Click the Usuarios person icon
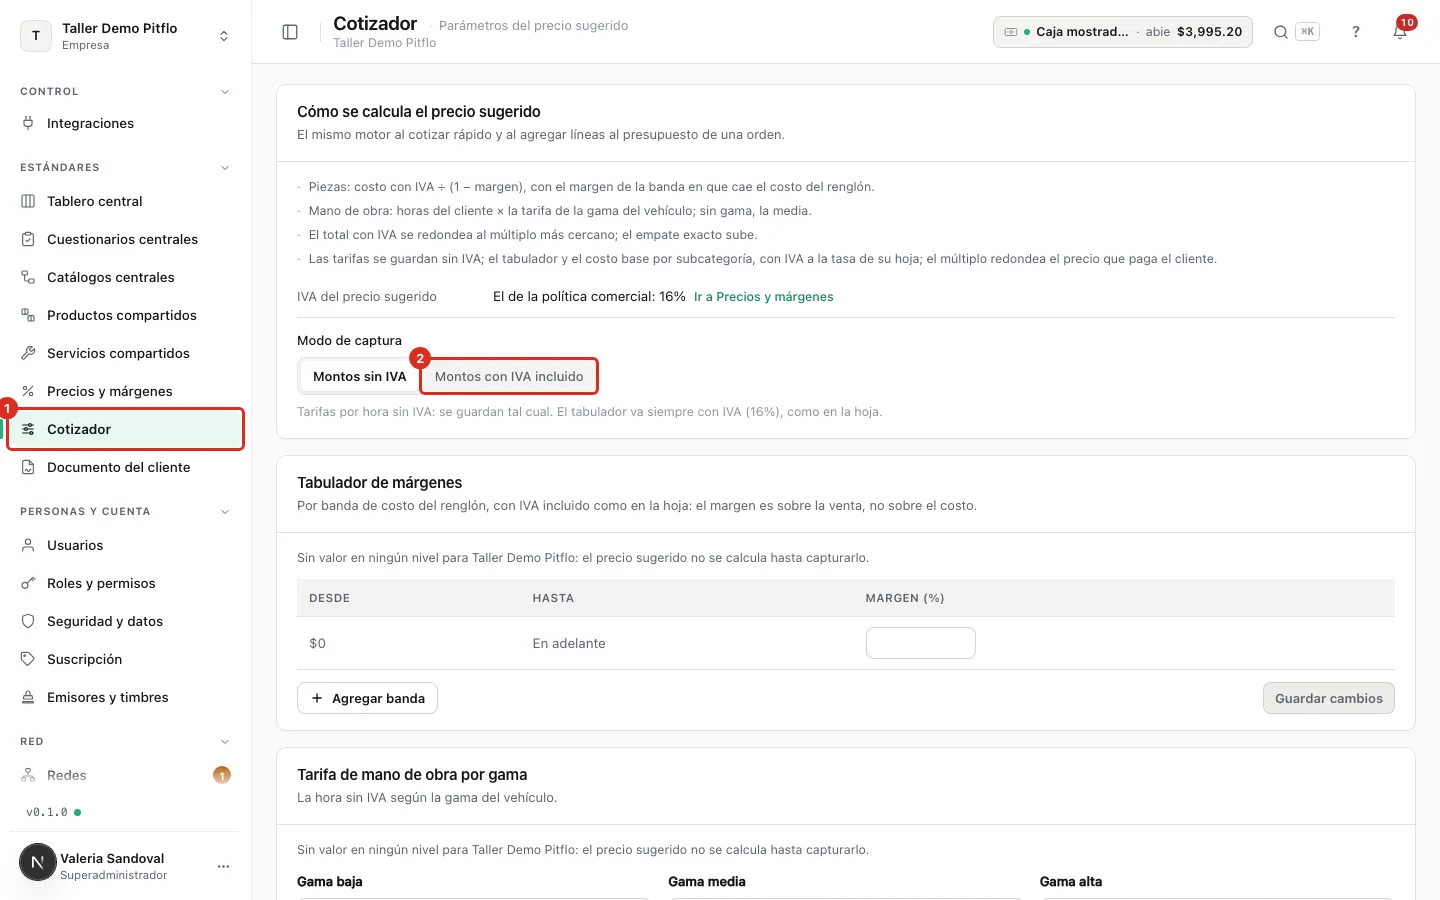The width and height of the screenshot is (1440, 900). pos(28,545)
